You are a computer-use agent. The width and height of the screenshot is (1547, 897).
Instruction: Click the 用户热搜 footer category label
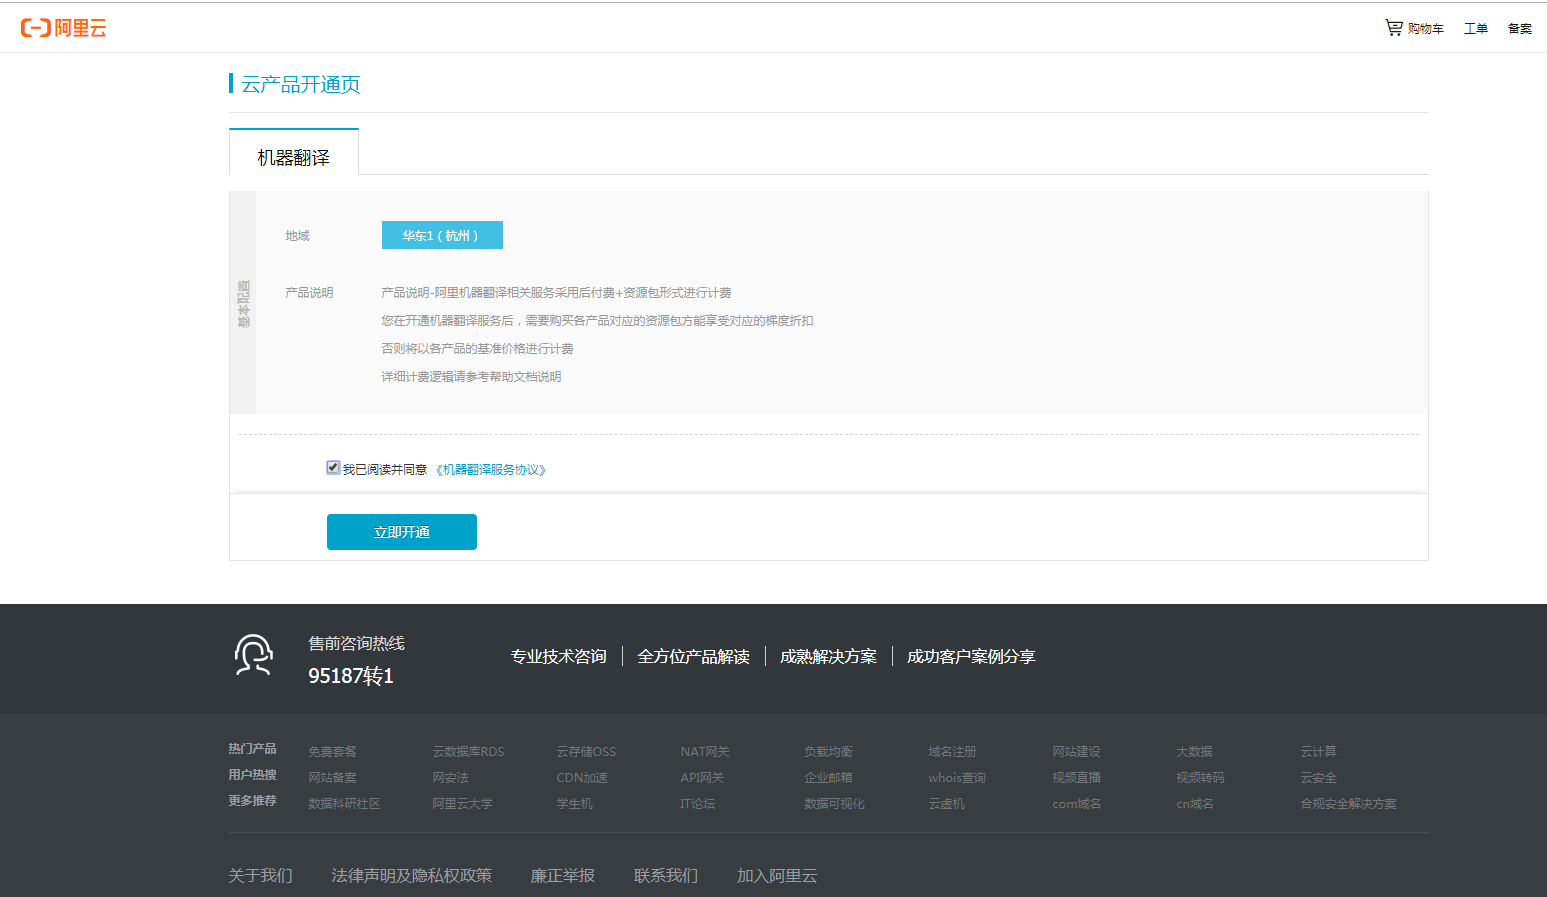click(x=252, y=774)
